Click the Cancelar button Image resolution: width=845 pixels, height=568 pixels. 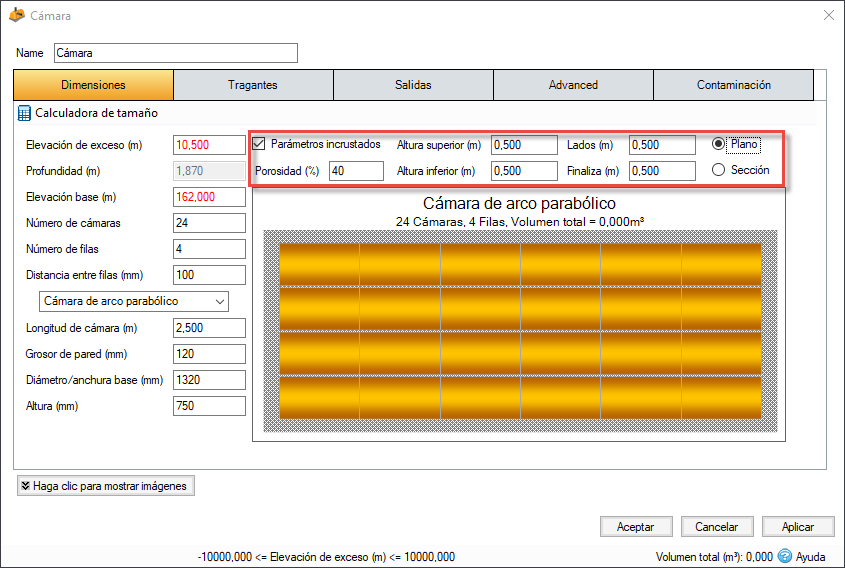click(x=717, y=527)
